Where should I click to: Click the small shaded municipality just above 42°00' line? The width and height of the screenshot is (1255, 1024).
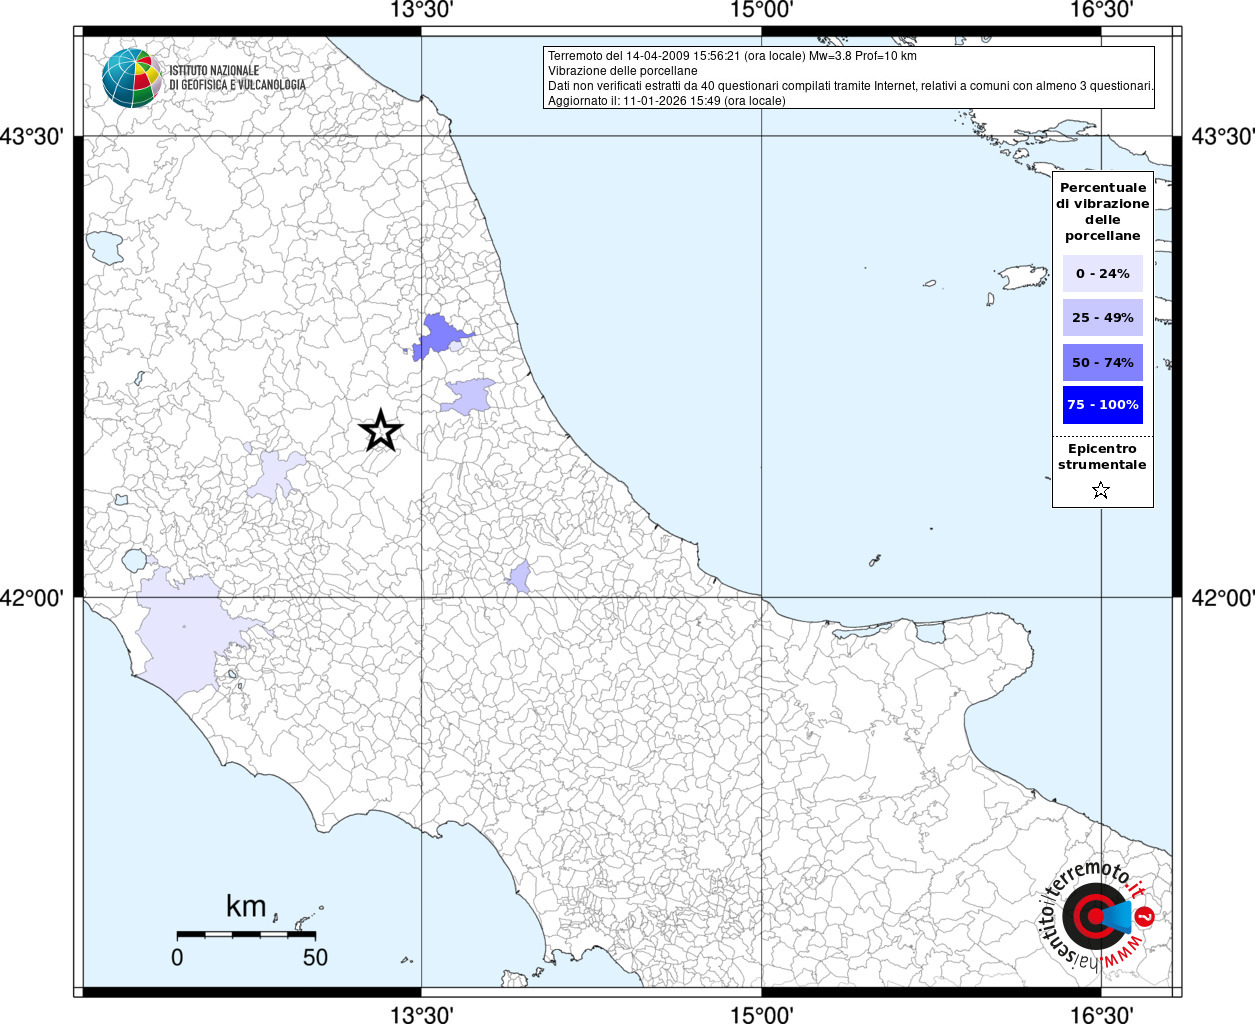coord(520,577)
